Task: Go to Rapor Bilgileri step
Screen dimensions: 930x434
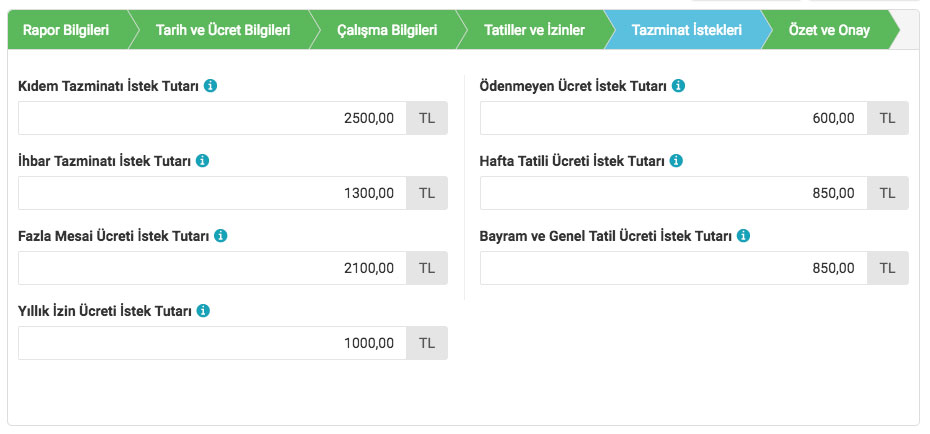Action: (66, 30)
